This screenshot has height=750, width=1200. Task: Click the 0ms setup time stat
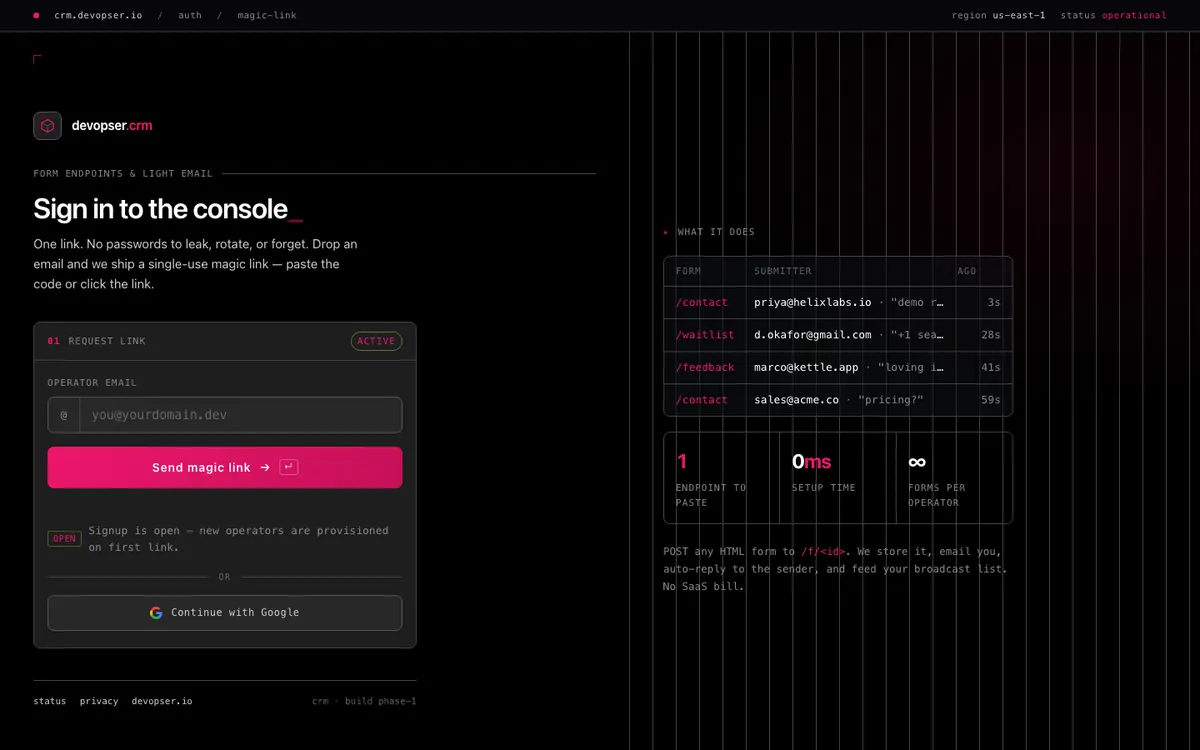click(838, 478)
